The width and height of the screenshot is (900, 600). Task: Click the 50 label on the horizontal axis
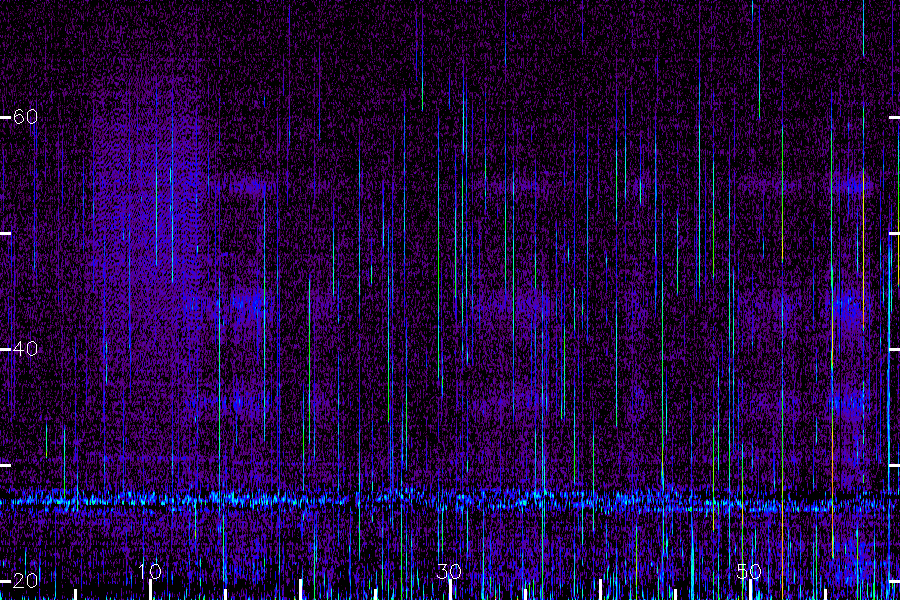749,571
